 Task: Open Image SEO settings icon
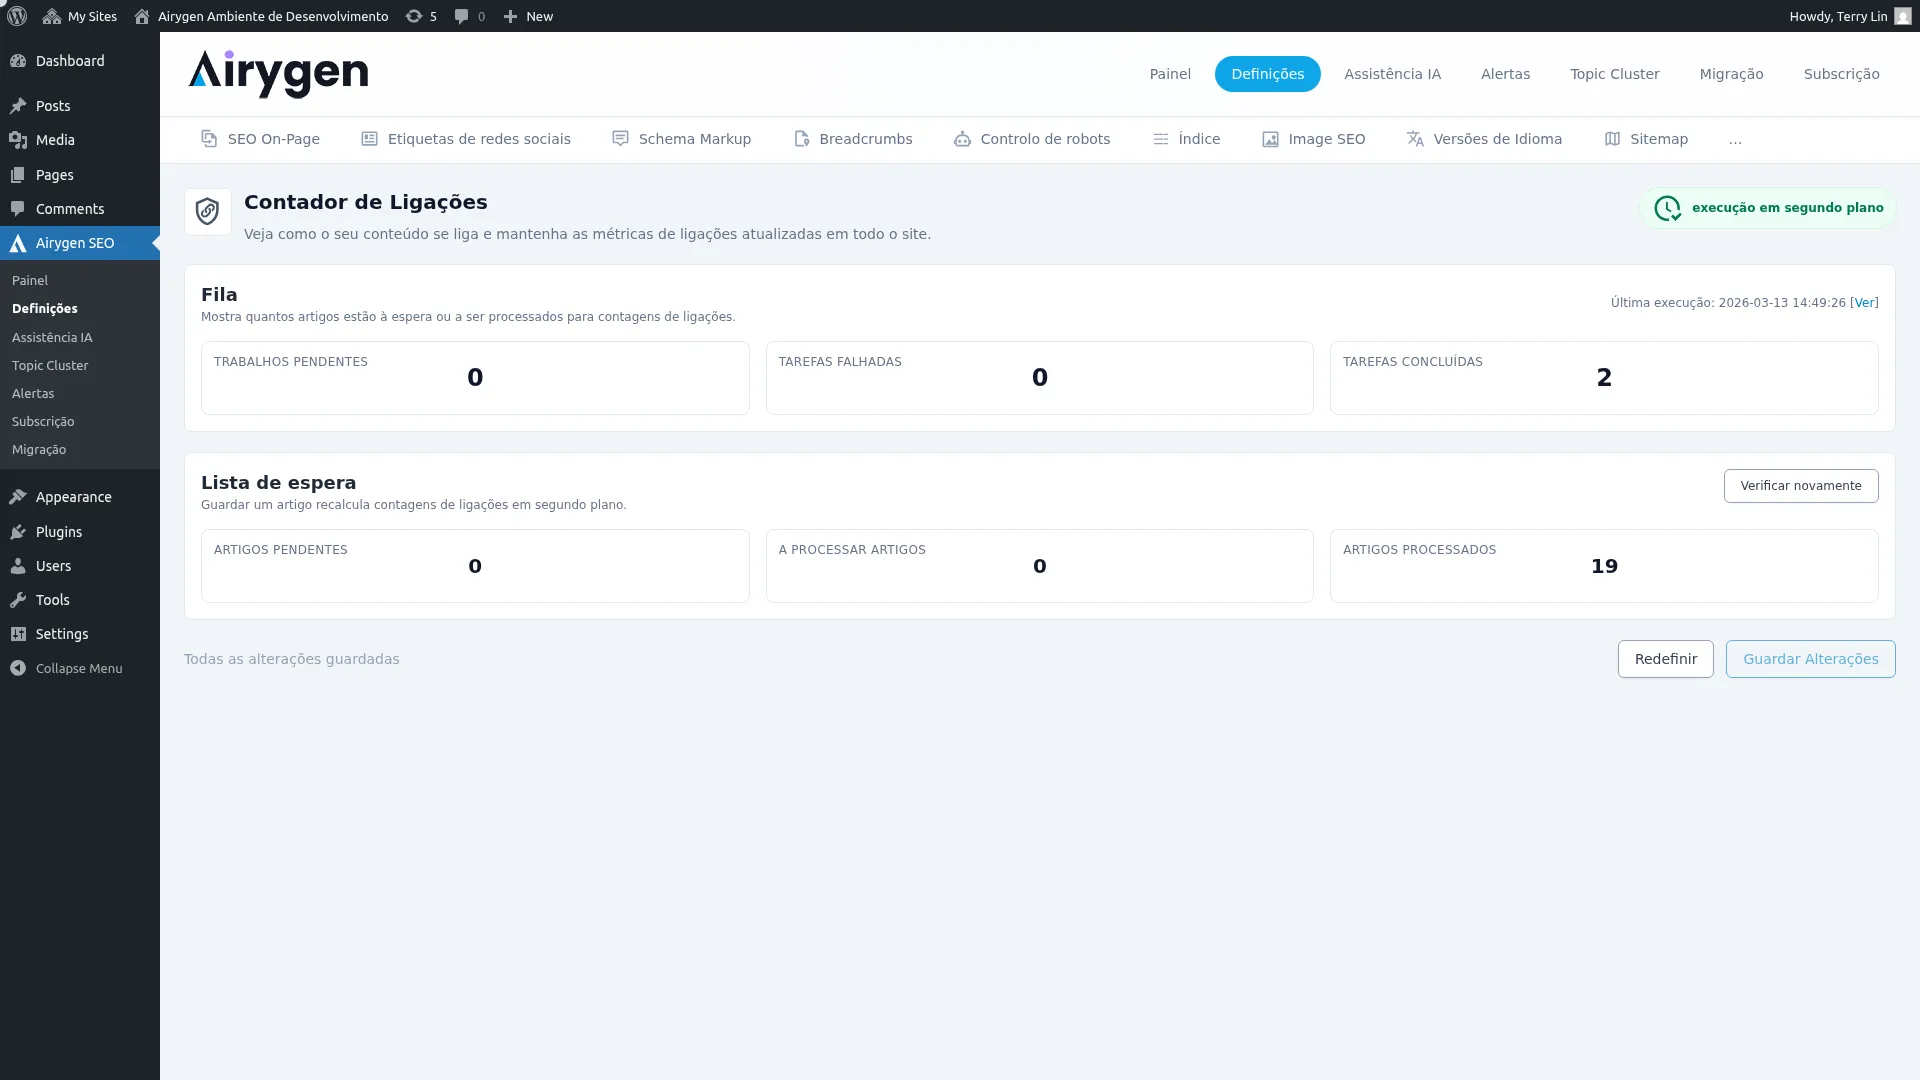(1270, 139)
